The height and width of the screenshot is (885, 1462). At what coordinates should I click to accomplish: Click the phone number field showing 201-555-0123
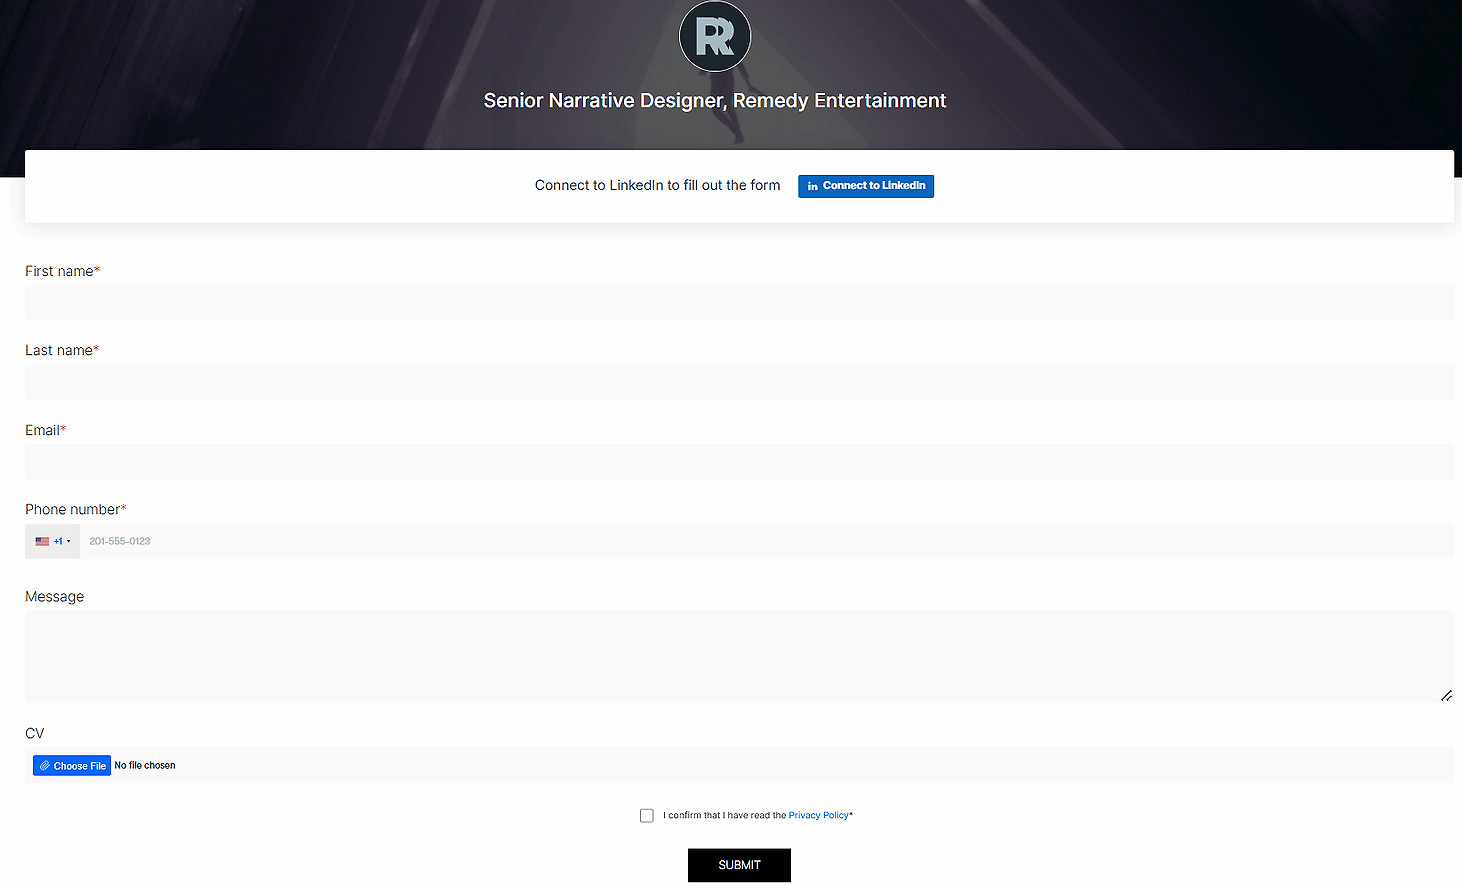(765, 541)
